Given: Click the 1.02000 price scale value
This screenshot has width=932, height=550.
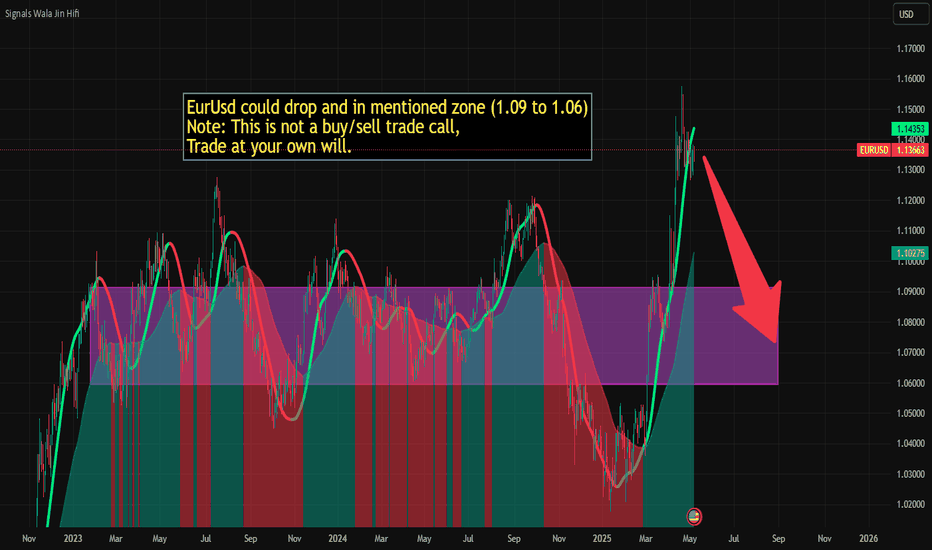Looking at the screenshot, I should 911,505.
